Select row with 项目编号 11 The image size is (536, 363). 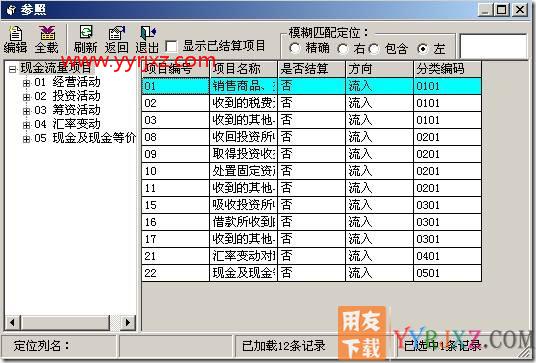click(311, 188)
